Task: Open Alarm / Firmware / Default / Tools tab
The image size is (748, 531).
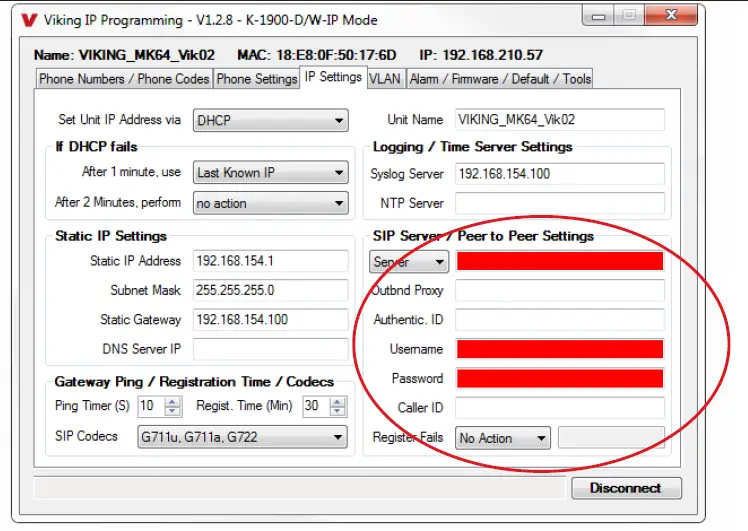Action: [500, 79]
